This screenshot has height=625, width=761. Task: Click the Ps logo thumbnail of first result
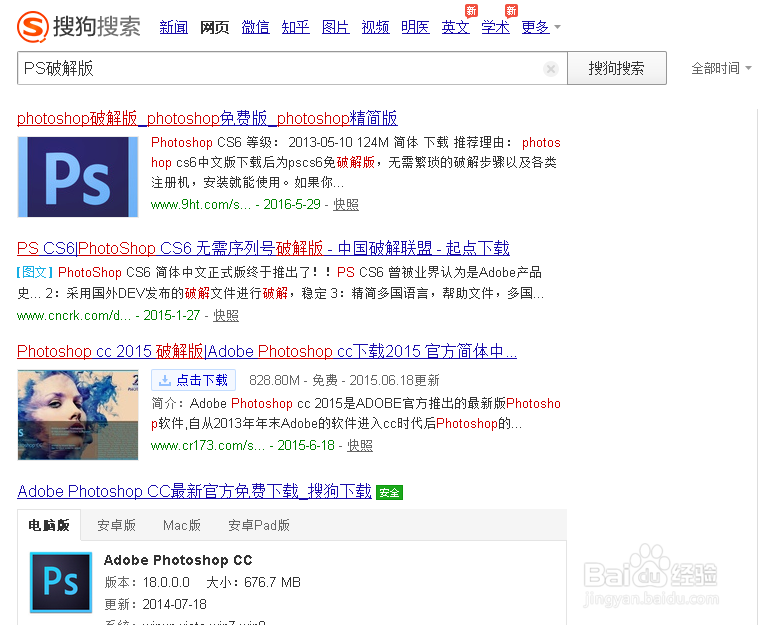point(78,177)
